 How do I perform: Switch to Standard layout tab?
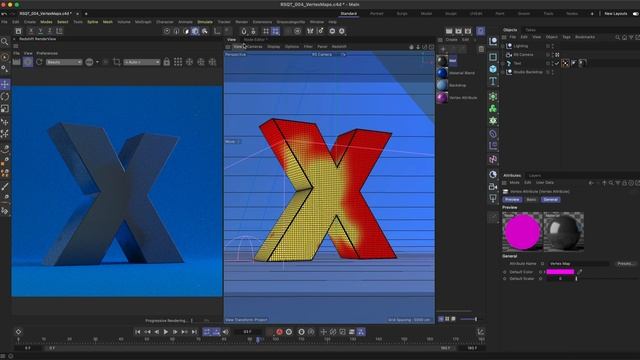(x=349, y=14)
